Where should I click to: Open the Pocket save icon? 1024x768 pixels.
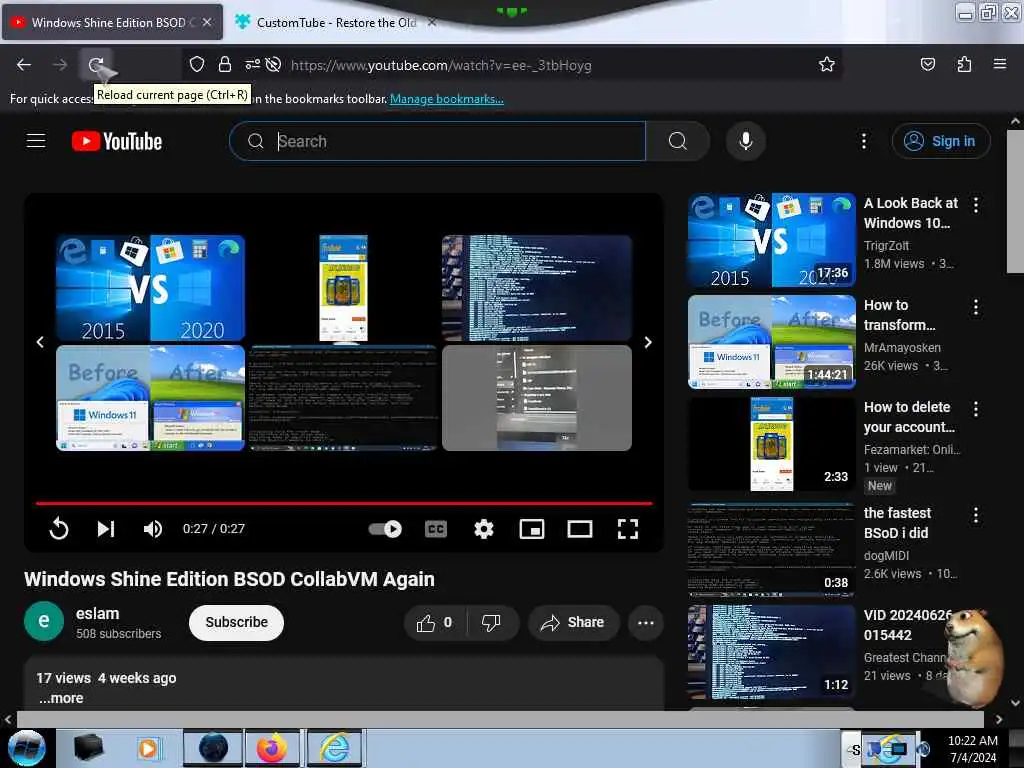(927, 64)
